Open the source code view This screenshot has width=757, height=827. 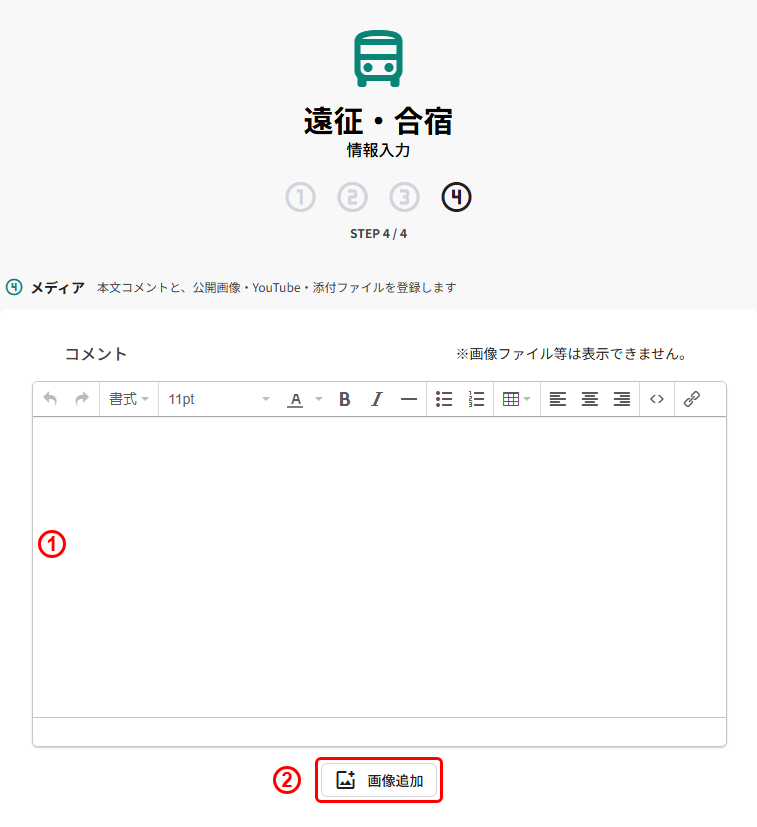click(657, 399)
